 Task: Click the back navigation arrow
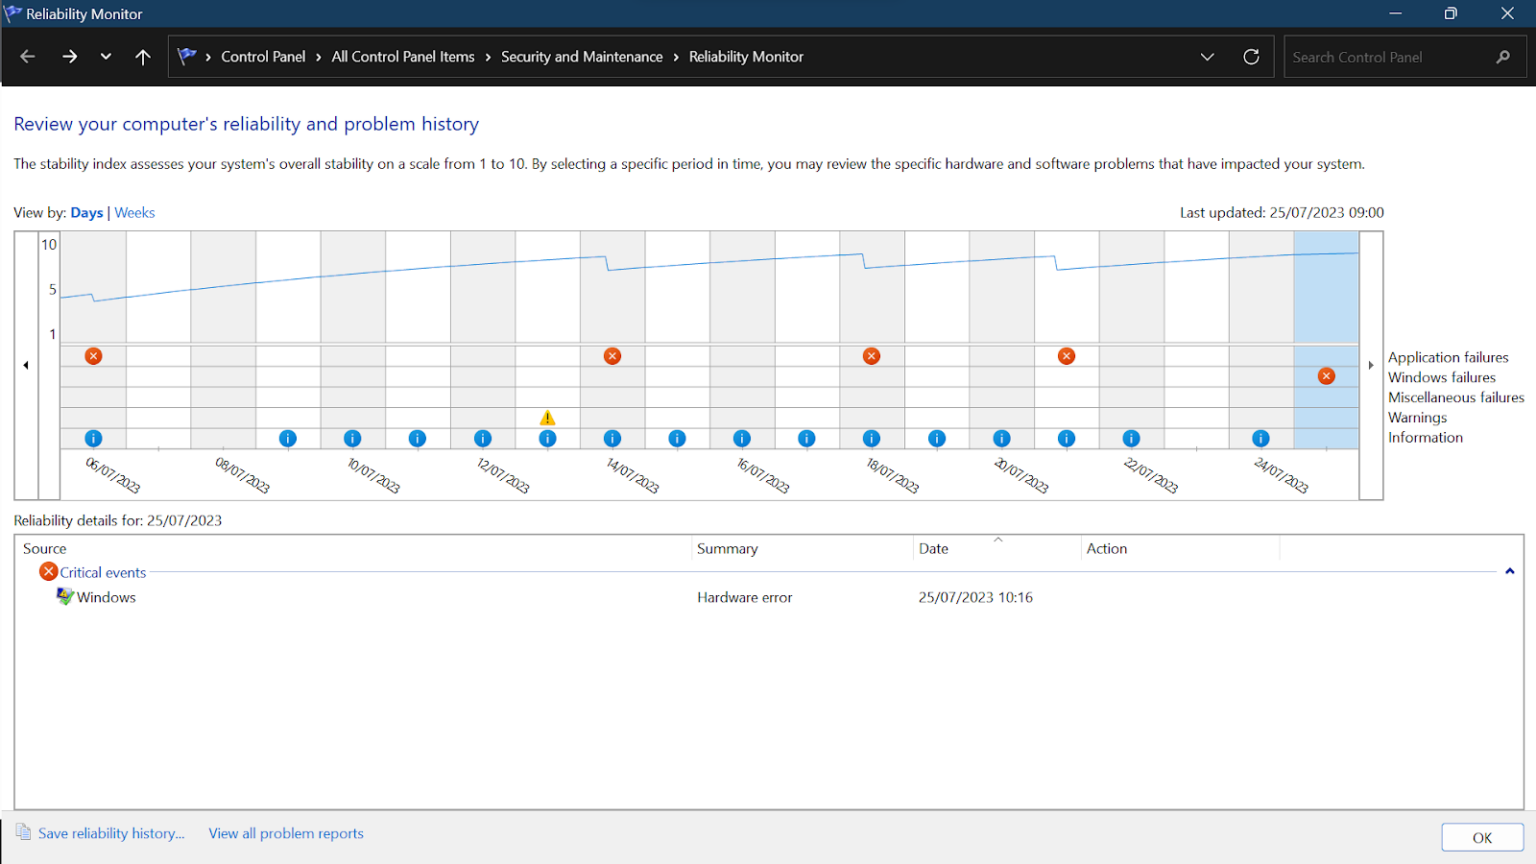coord(27,57)
